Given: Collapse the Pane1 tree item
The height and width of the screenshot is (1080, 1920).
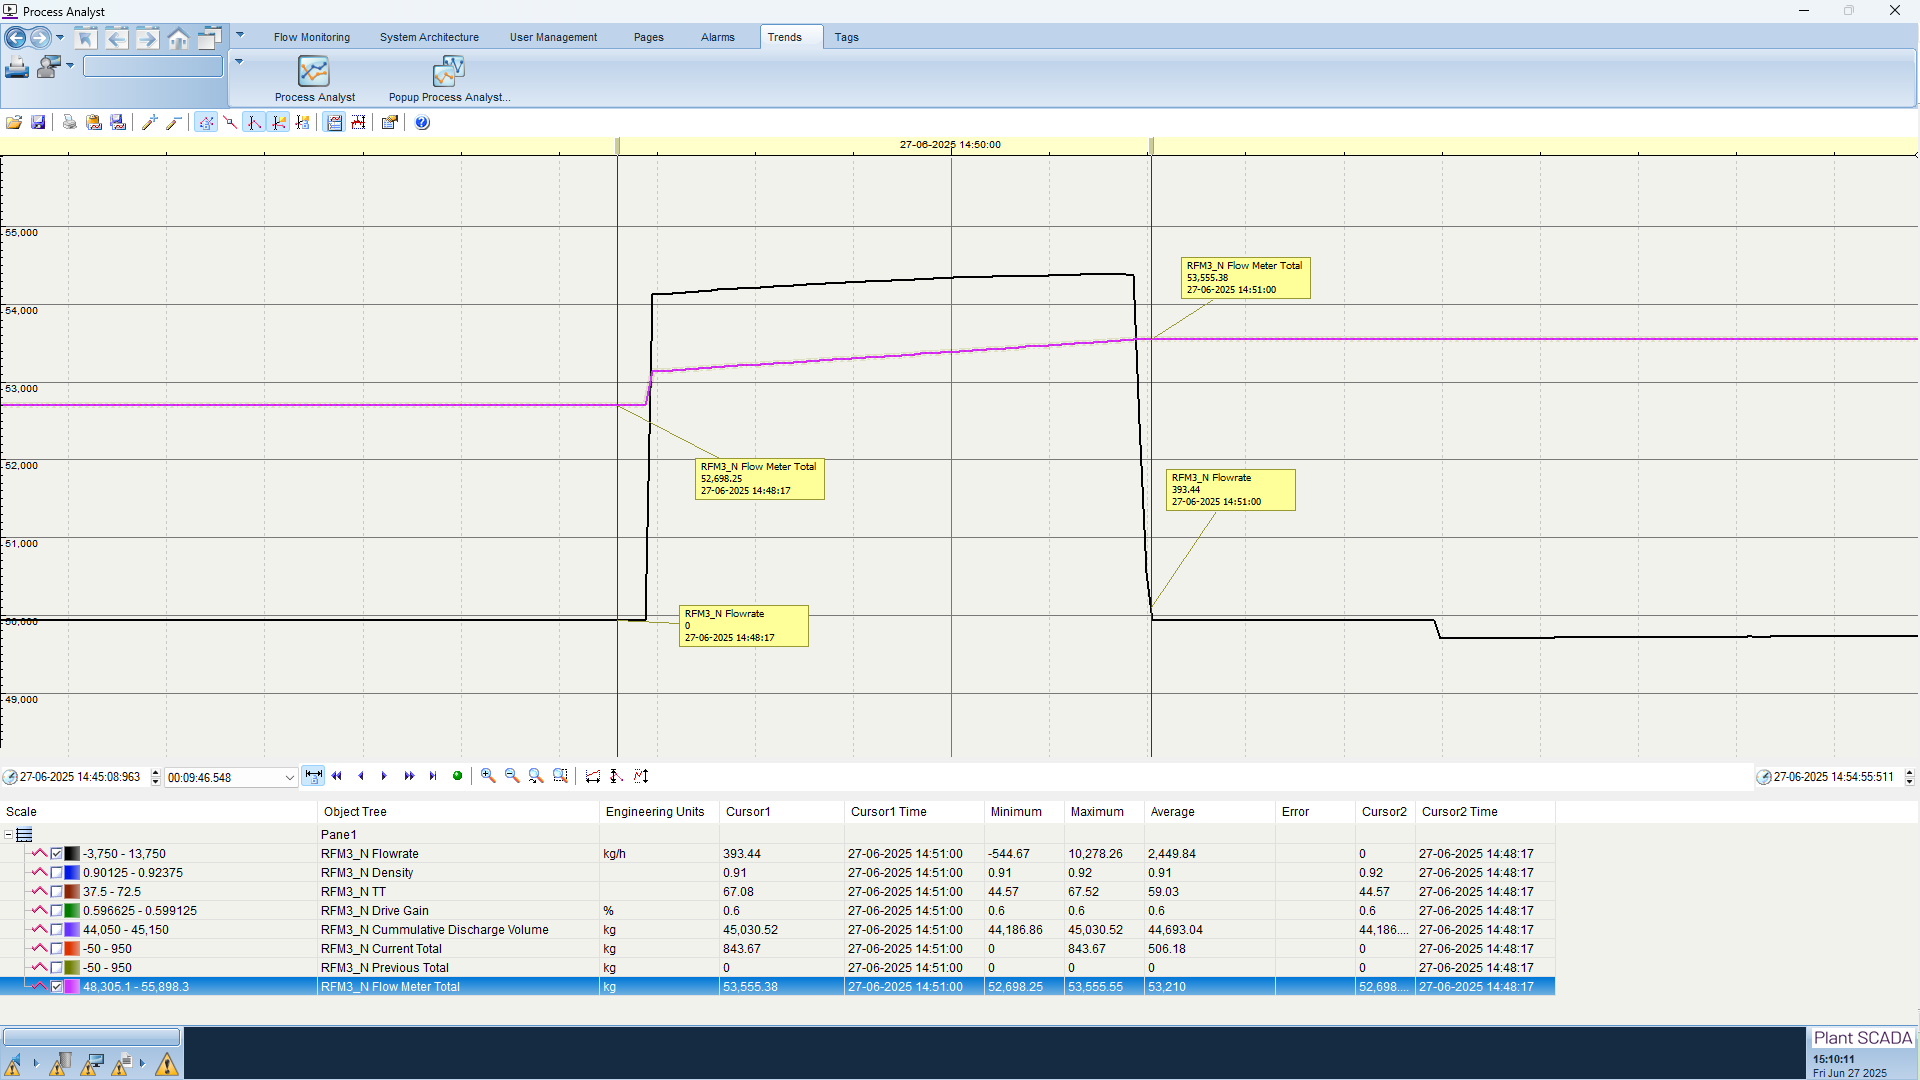Looking at the screenshot, I should [8, 834].
